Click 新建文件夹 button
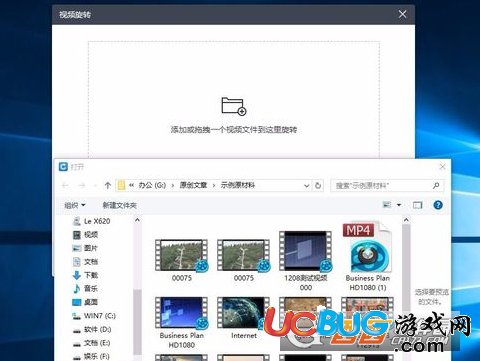The height and width of the screenshot is (361, 480). (120, 205)
